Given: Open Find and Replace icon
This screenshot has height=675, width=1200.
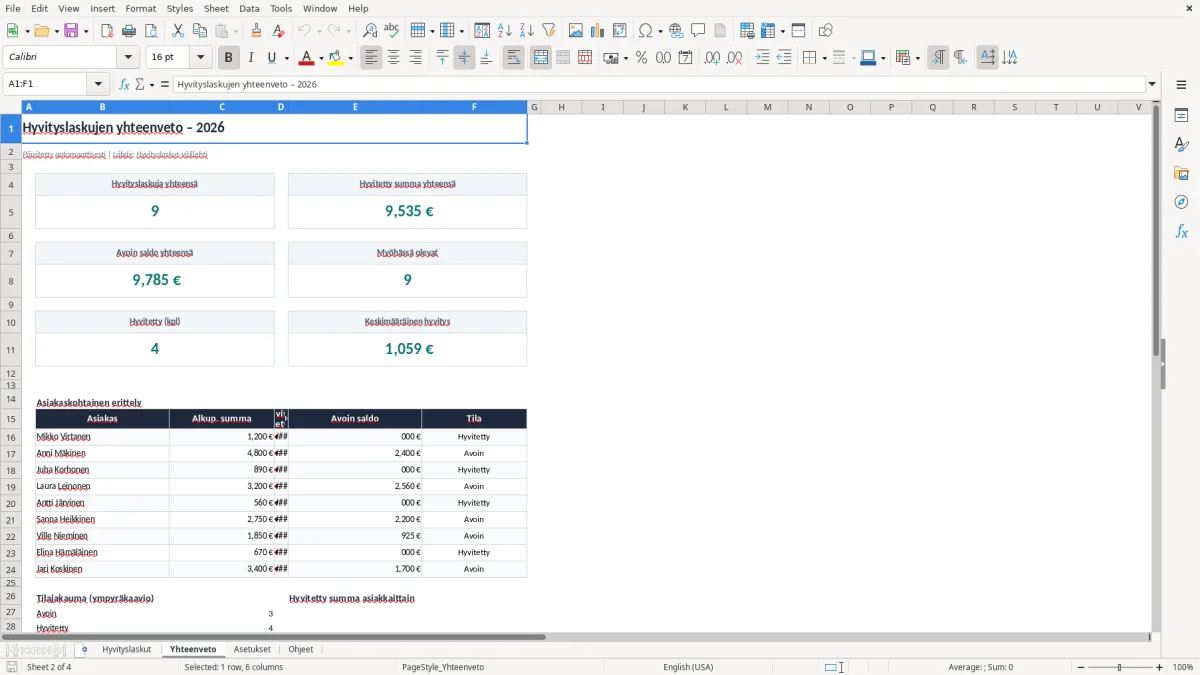Looking at the screenshot, I should click(370, 31).
